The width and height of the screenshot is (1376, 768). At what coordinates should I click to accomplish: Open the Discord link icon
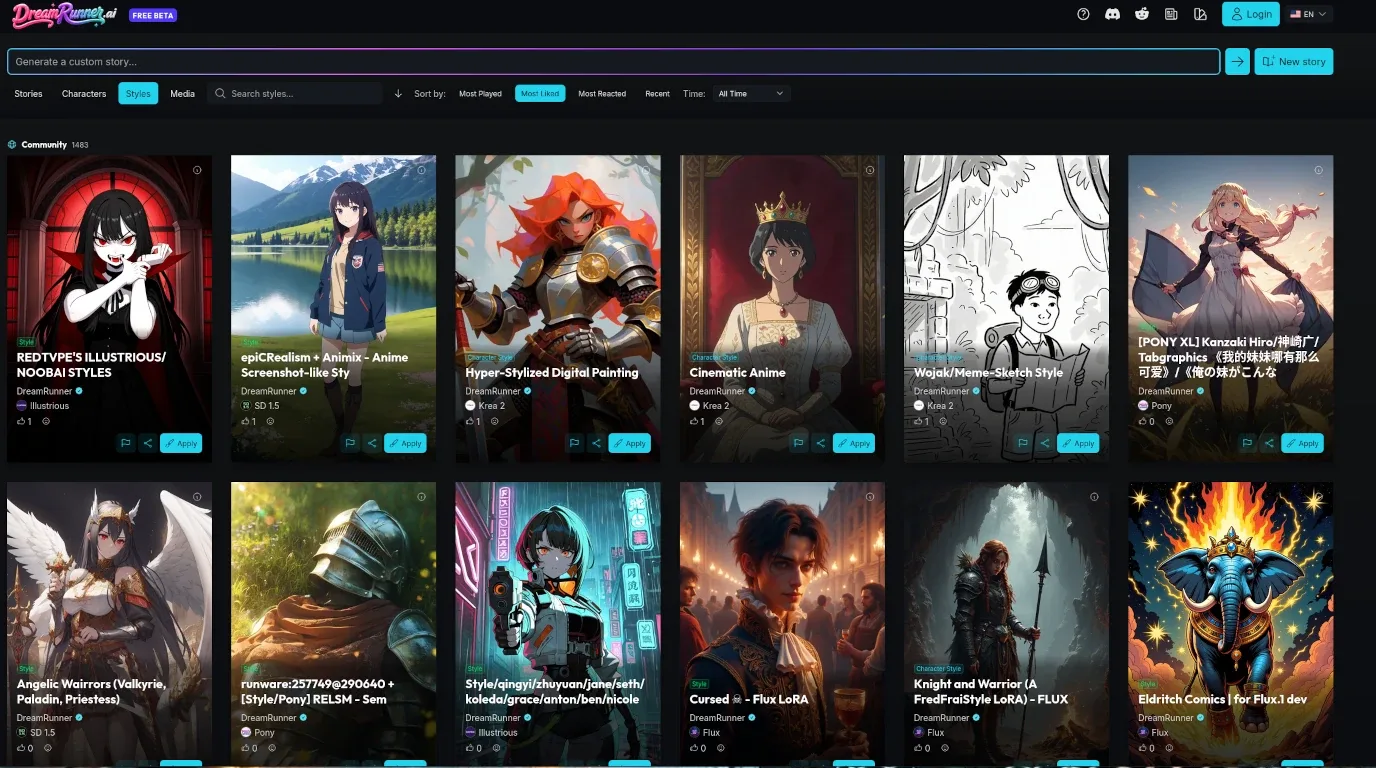pyautogui.click(x=1112, y=14)
